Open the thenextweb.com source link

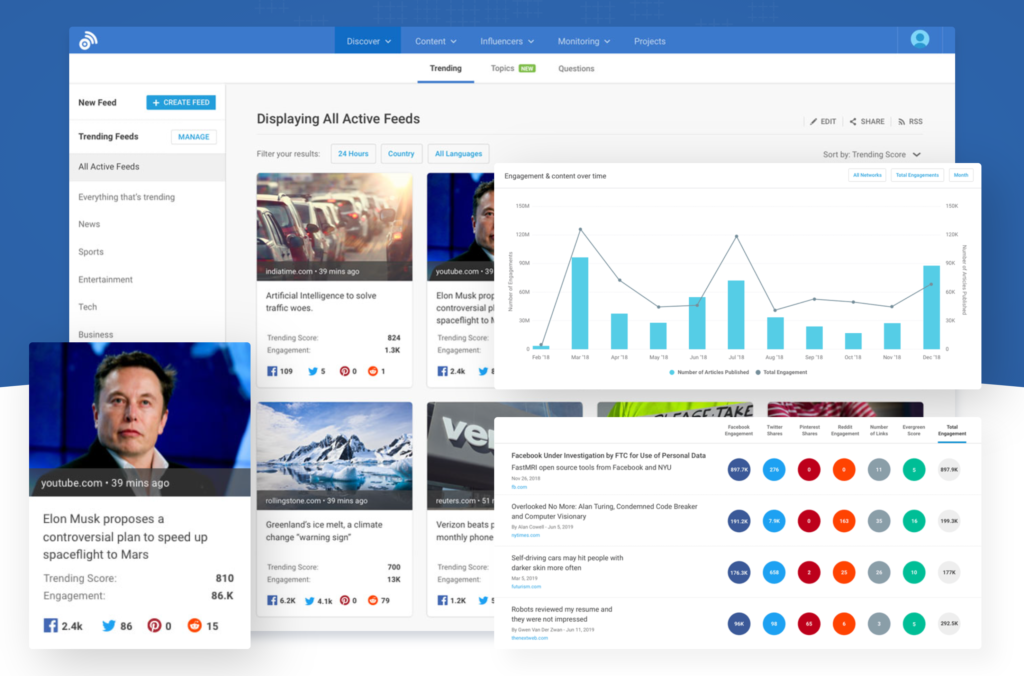tap(530, 638)
